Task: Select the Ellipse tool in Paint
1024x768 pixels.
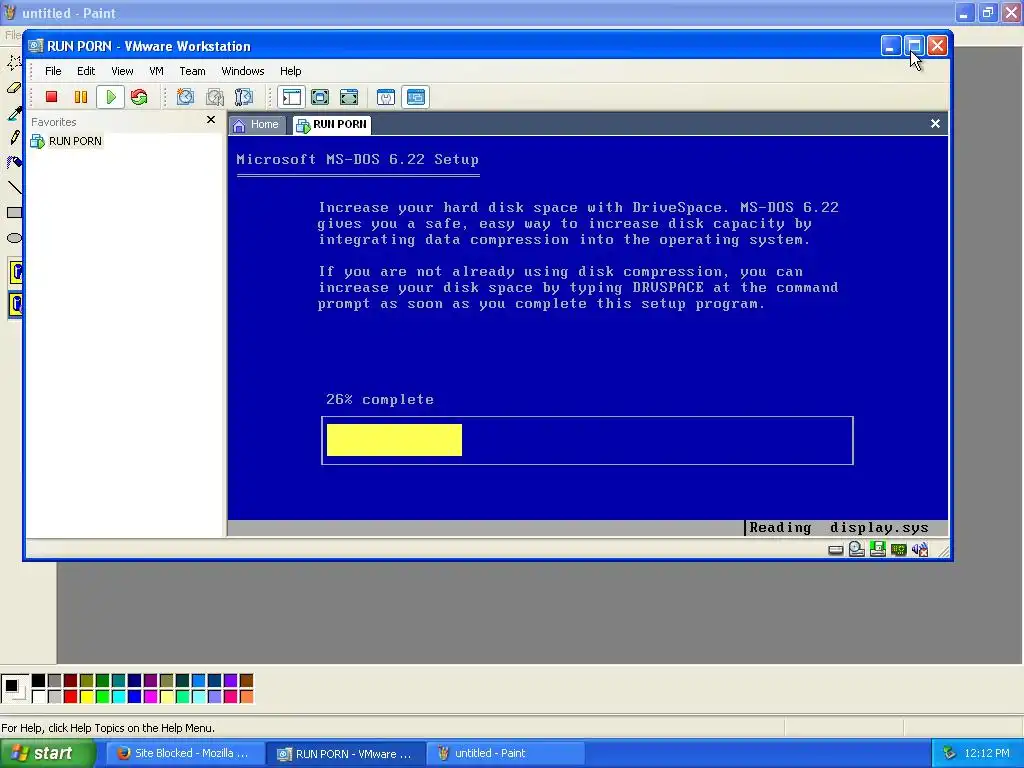Action: pos(14,238)
